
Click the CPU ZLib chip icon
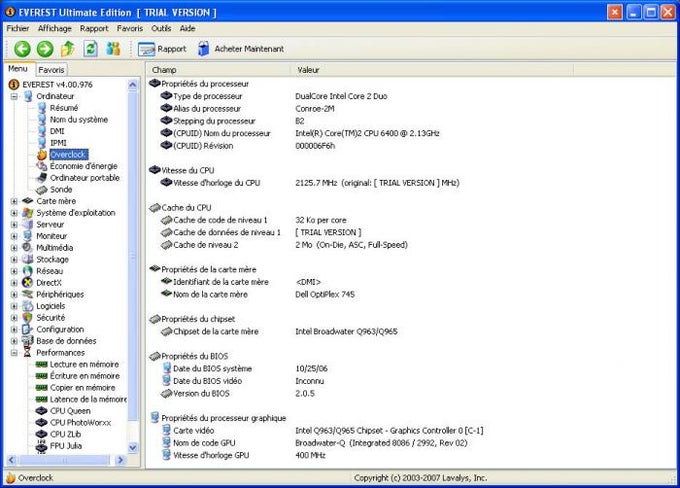click(42, 434)
